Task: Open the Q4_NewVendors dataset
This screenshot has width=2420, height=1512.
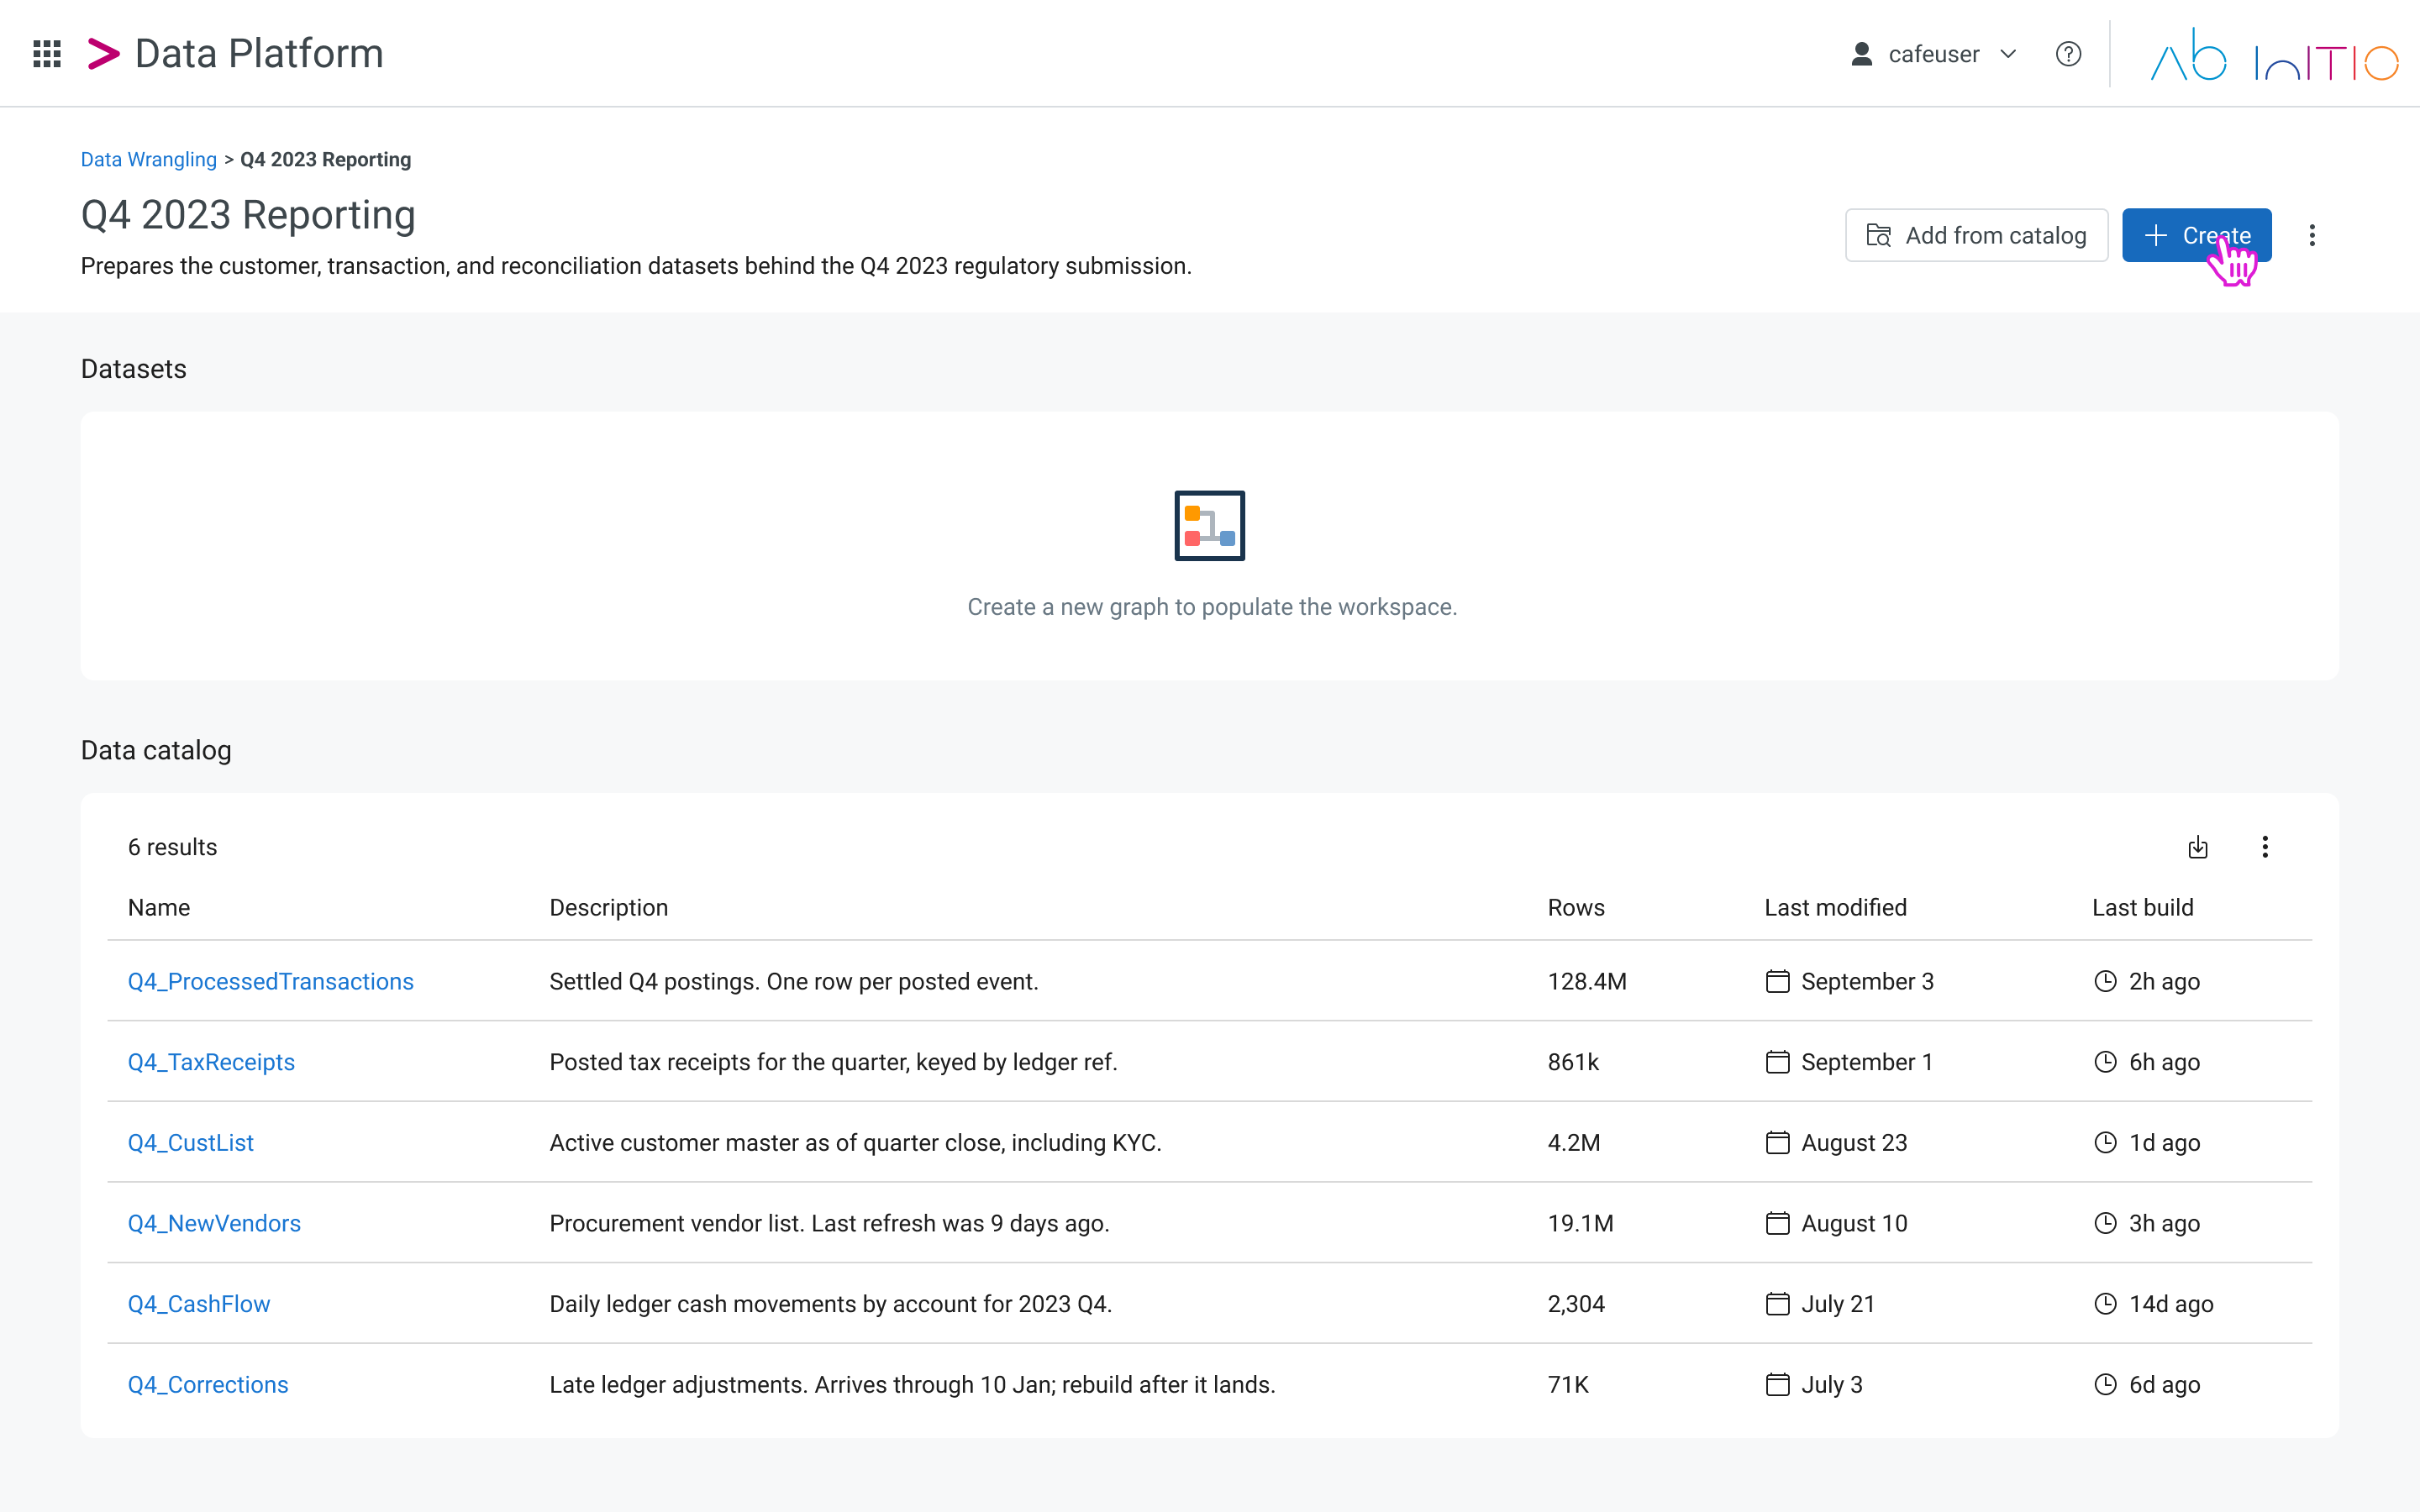Action: point(214,1223)
